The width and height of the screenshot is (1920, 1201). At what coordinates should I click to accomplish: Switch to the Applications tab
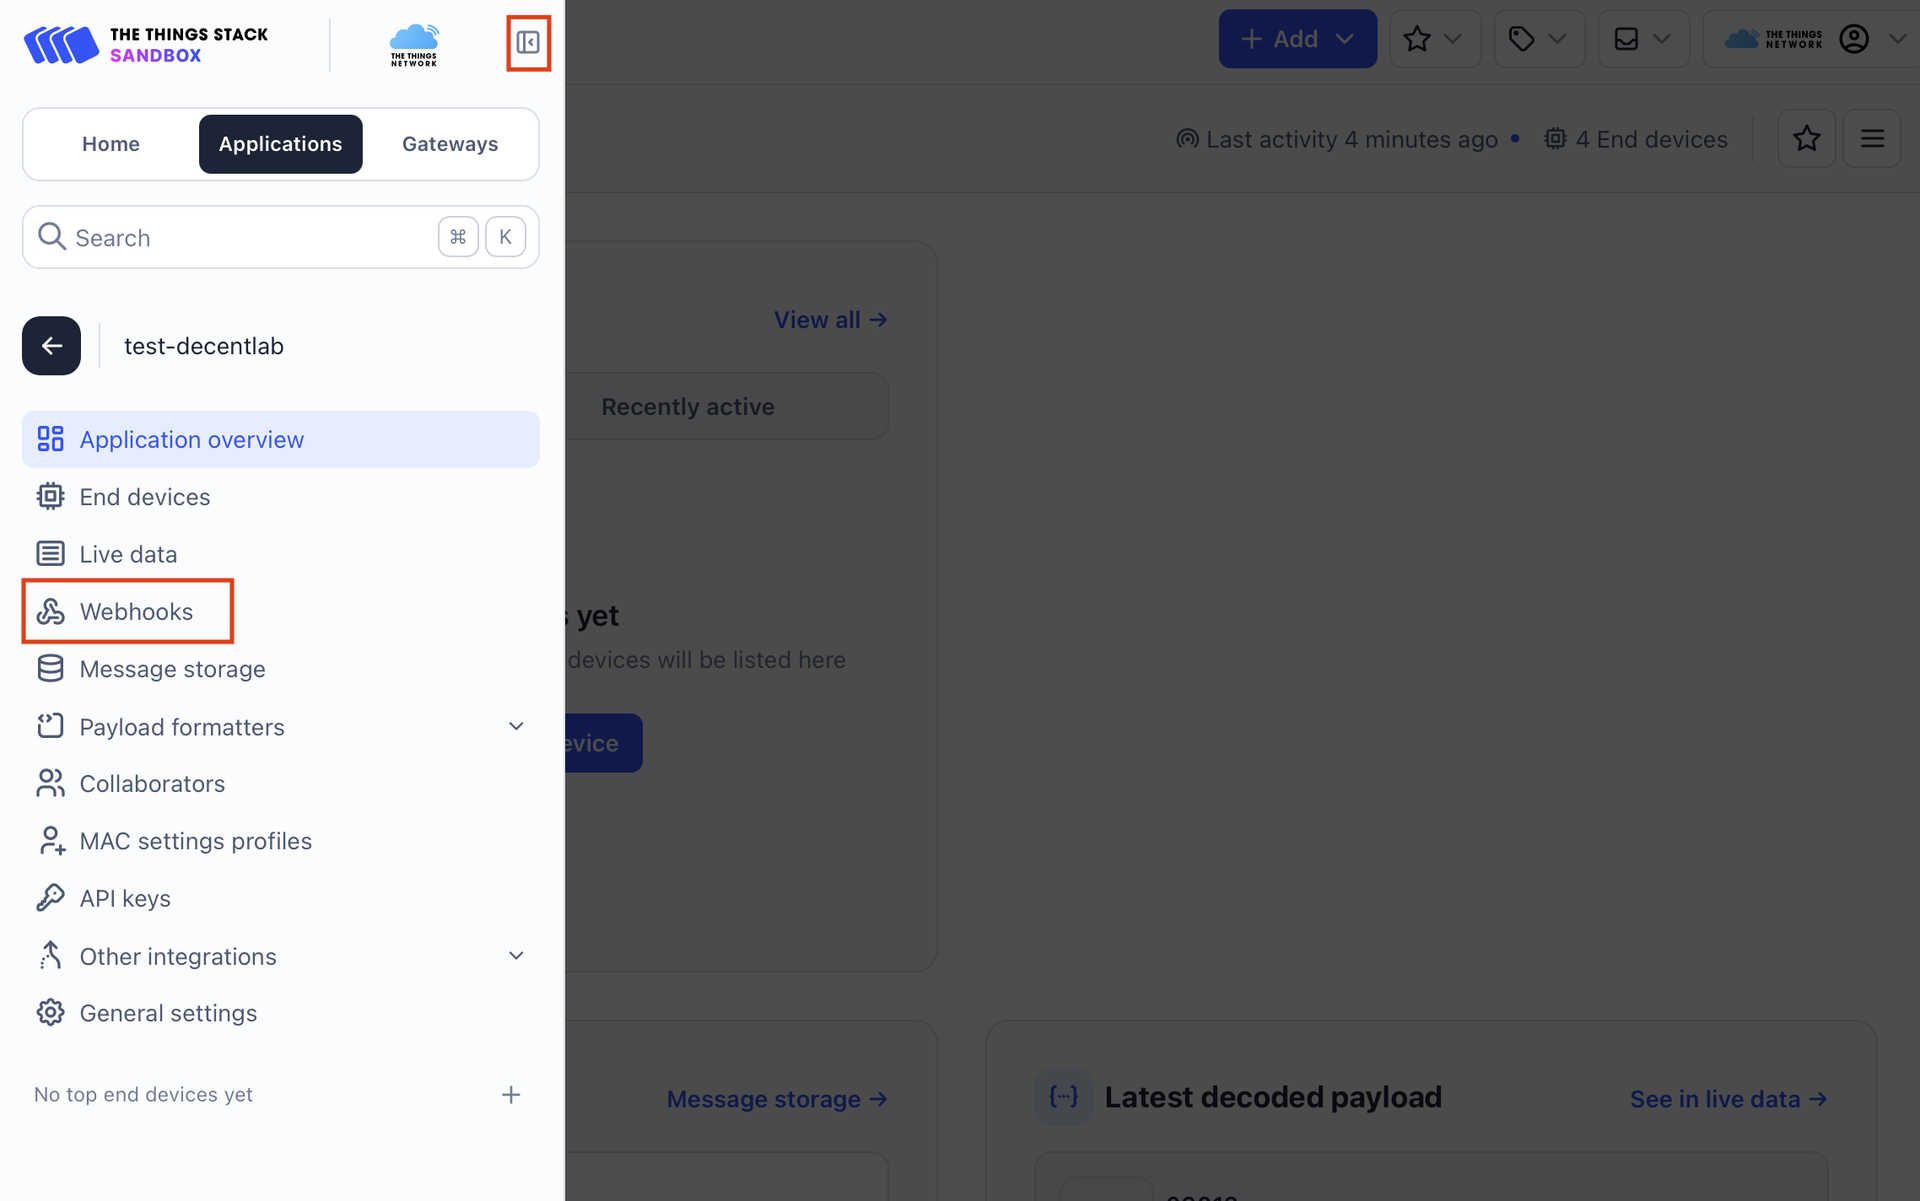pos(281,144)
